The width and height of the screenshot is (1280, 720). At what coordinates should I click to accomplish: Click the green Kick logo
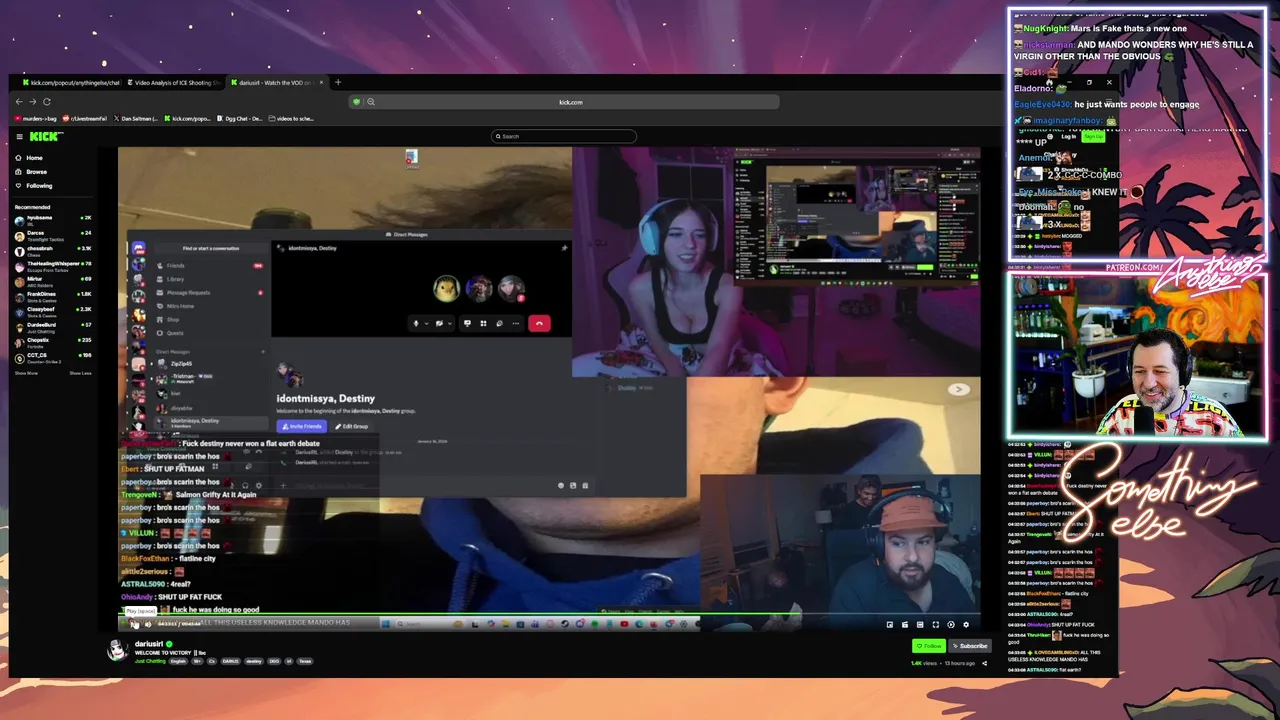pyautogui.click(x=44, y=137)
